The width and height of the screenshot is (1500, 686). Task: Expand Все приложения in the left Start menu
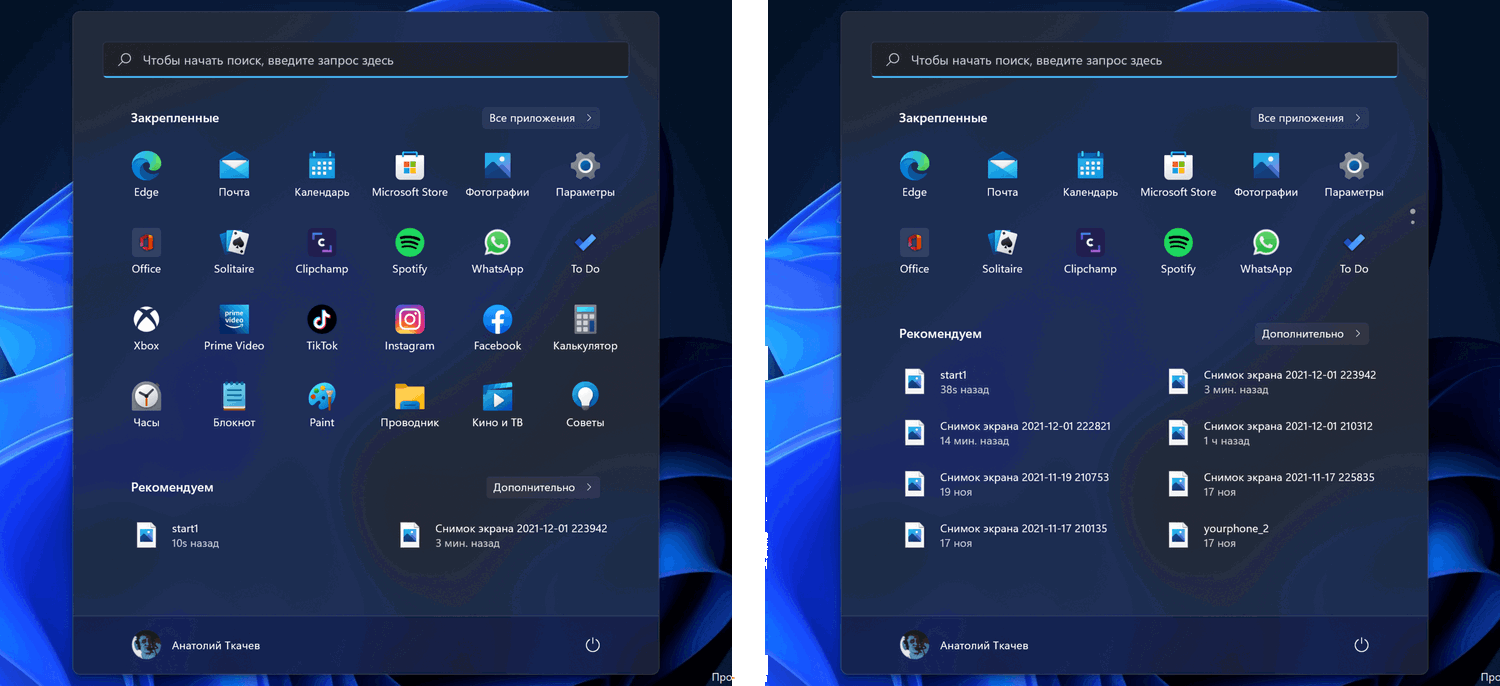[x=541, y=118]
